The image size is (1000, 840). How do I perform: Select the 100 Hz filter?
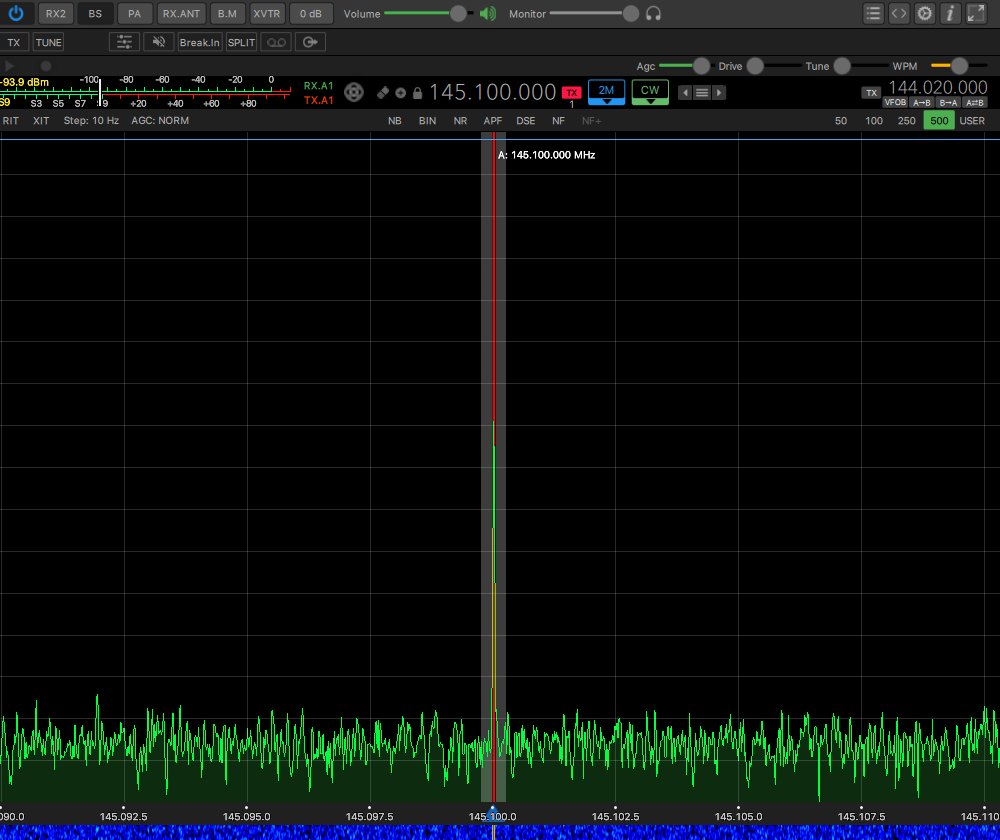(x=874, y=121)
